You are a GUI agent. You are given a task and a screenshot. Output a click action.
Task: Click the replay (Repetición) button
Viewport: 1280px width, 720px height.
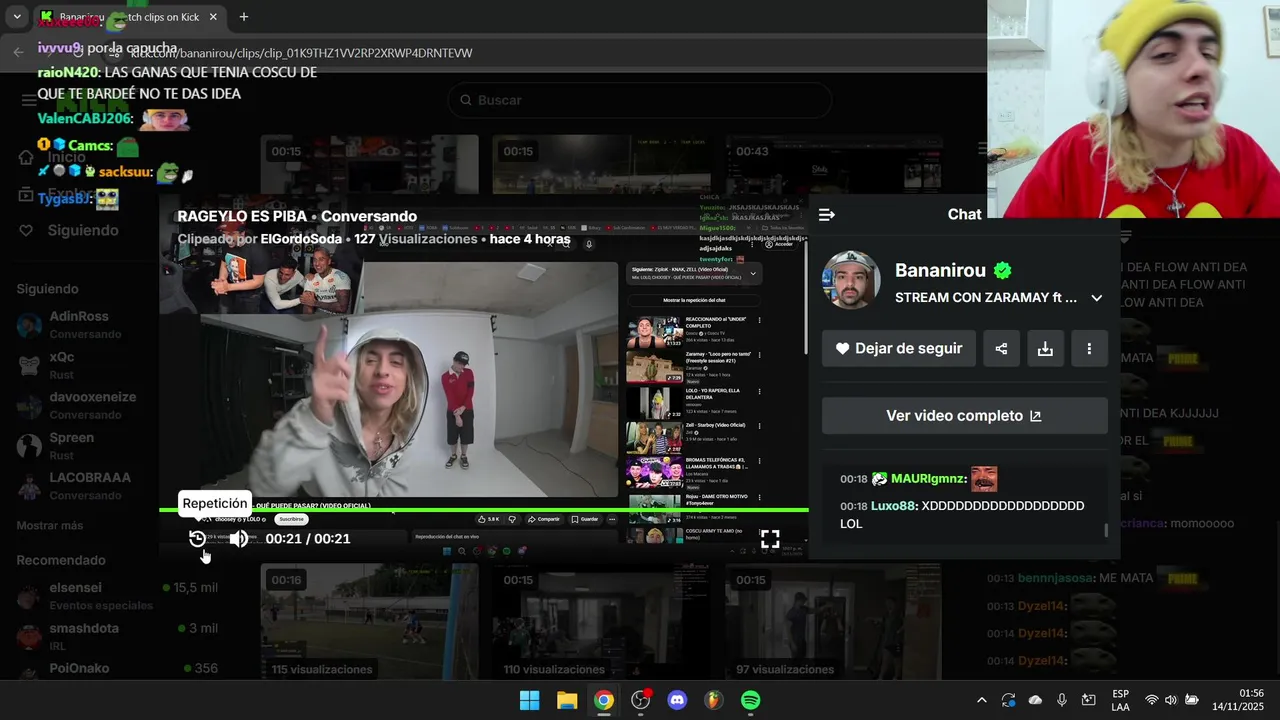coord(197,539)
